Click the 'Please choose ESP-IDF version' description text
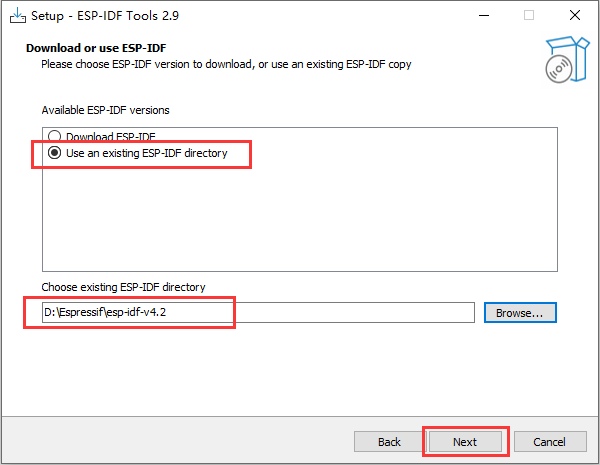This screenshot has width=600, height=465. 226,64
